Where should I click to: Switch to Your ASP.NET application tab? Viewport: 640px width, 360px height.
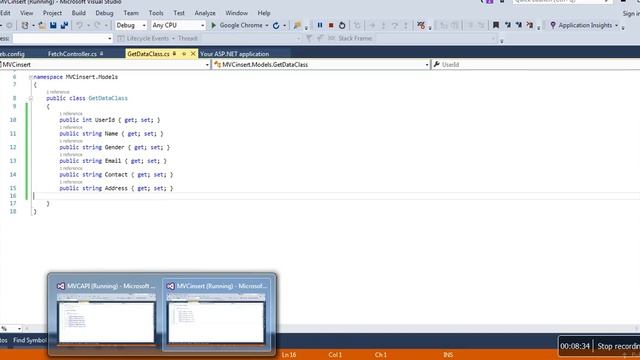click(234, 53)
